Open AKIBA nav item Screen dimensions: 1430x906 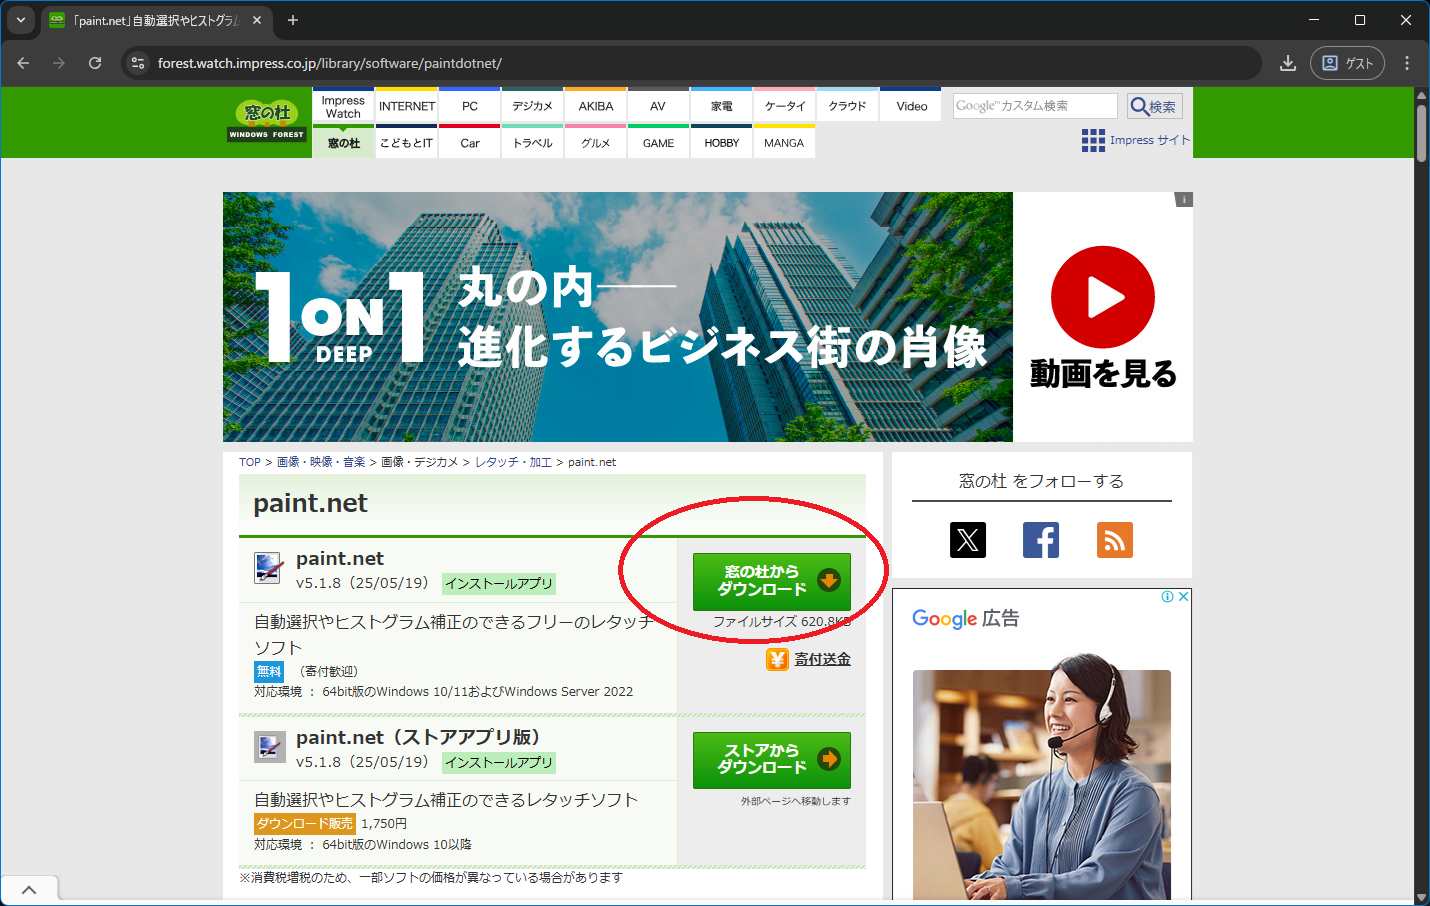596,106
